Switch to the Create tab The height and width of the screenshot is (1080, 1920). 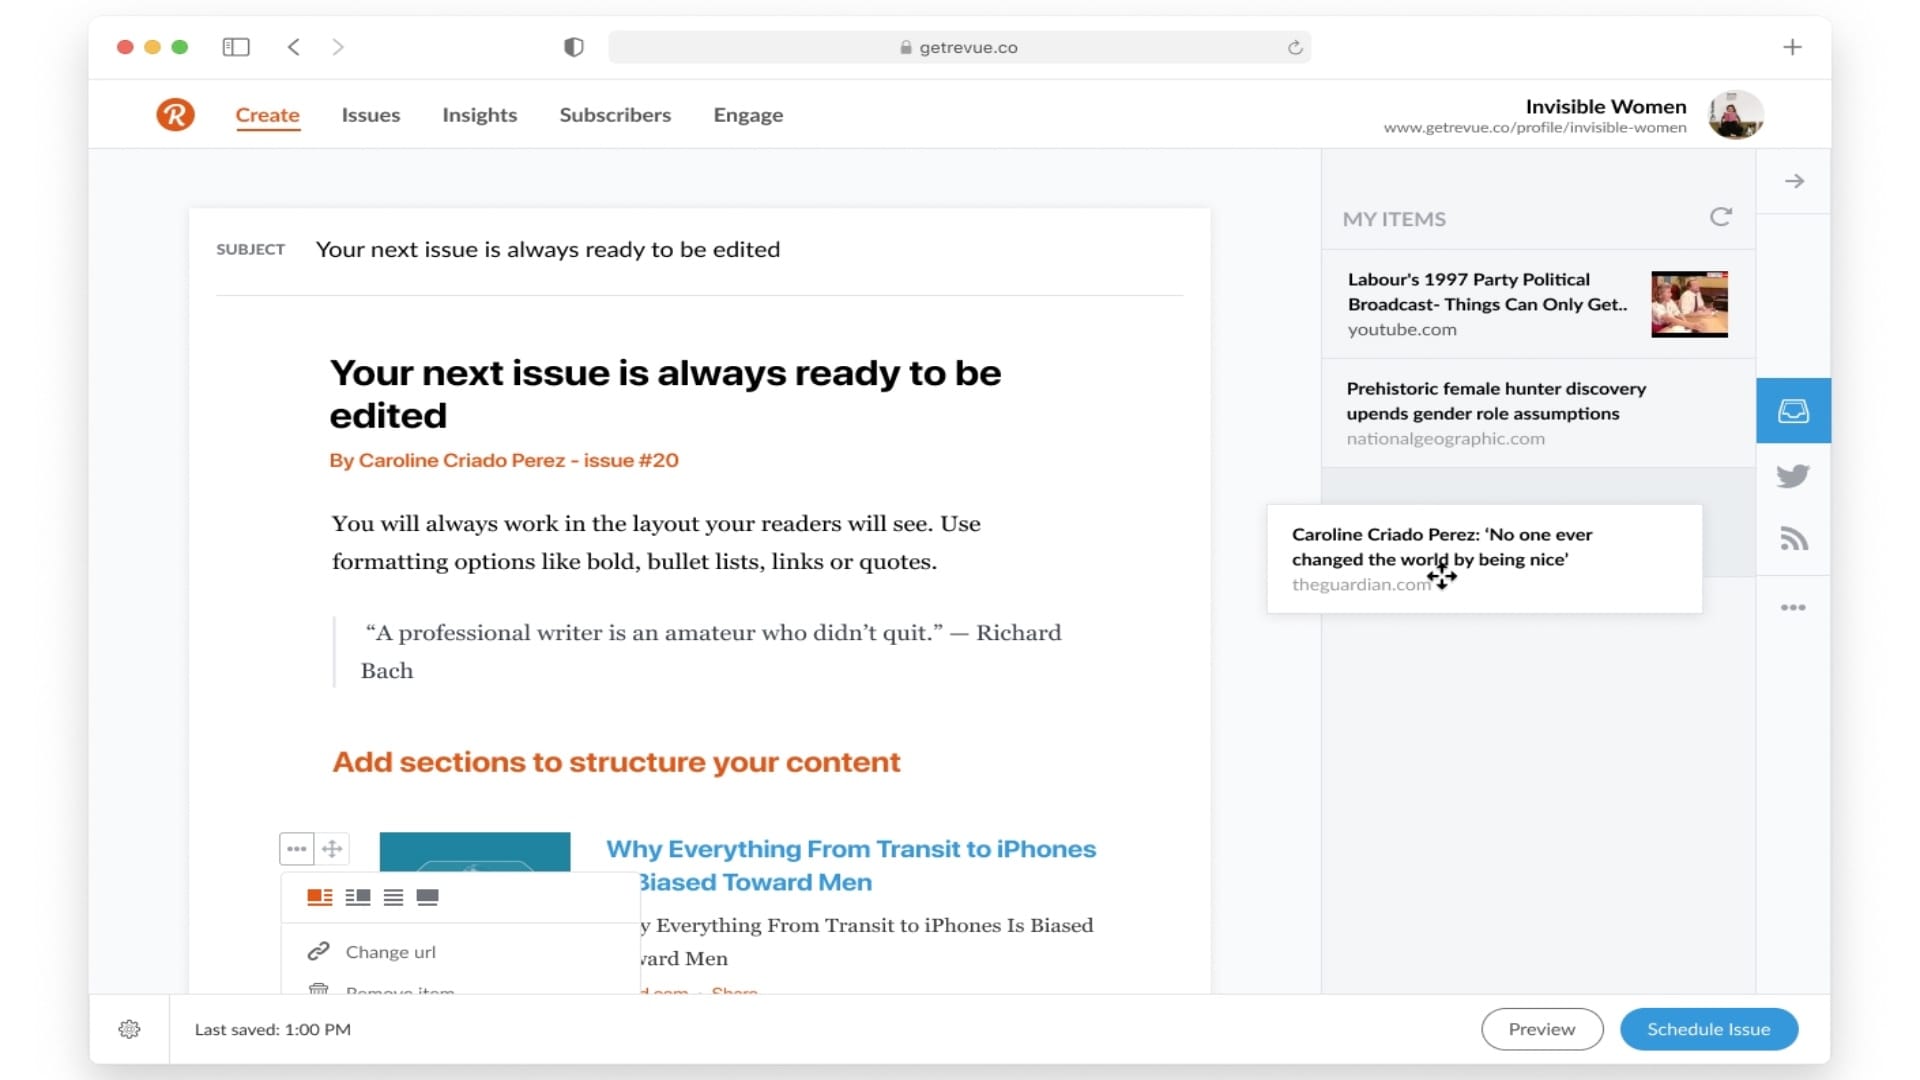(267, 115)
